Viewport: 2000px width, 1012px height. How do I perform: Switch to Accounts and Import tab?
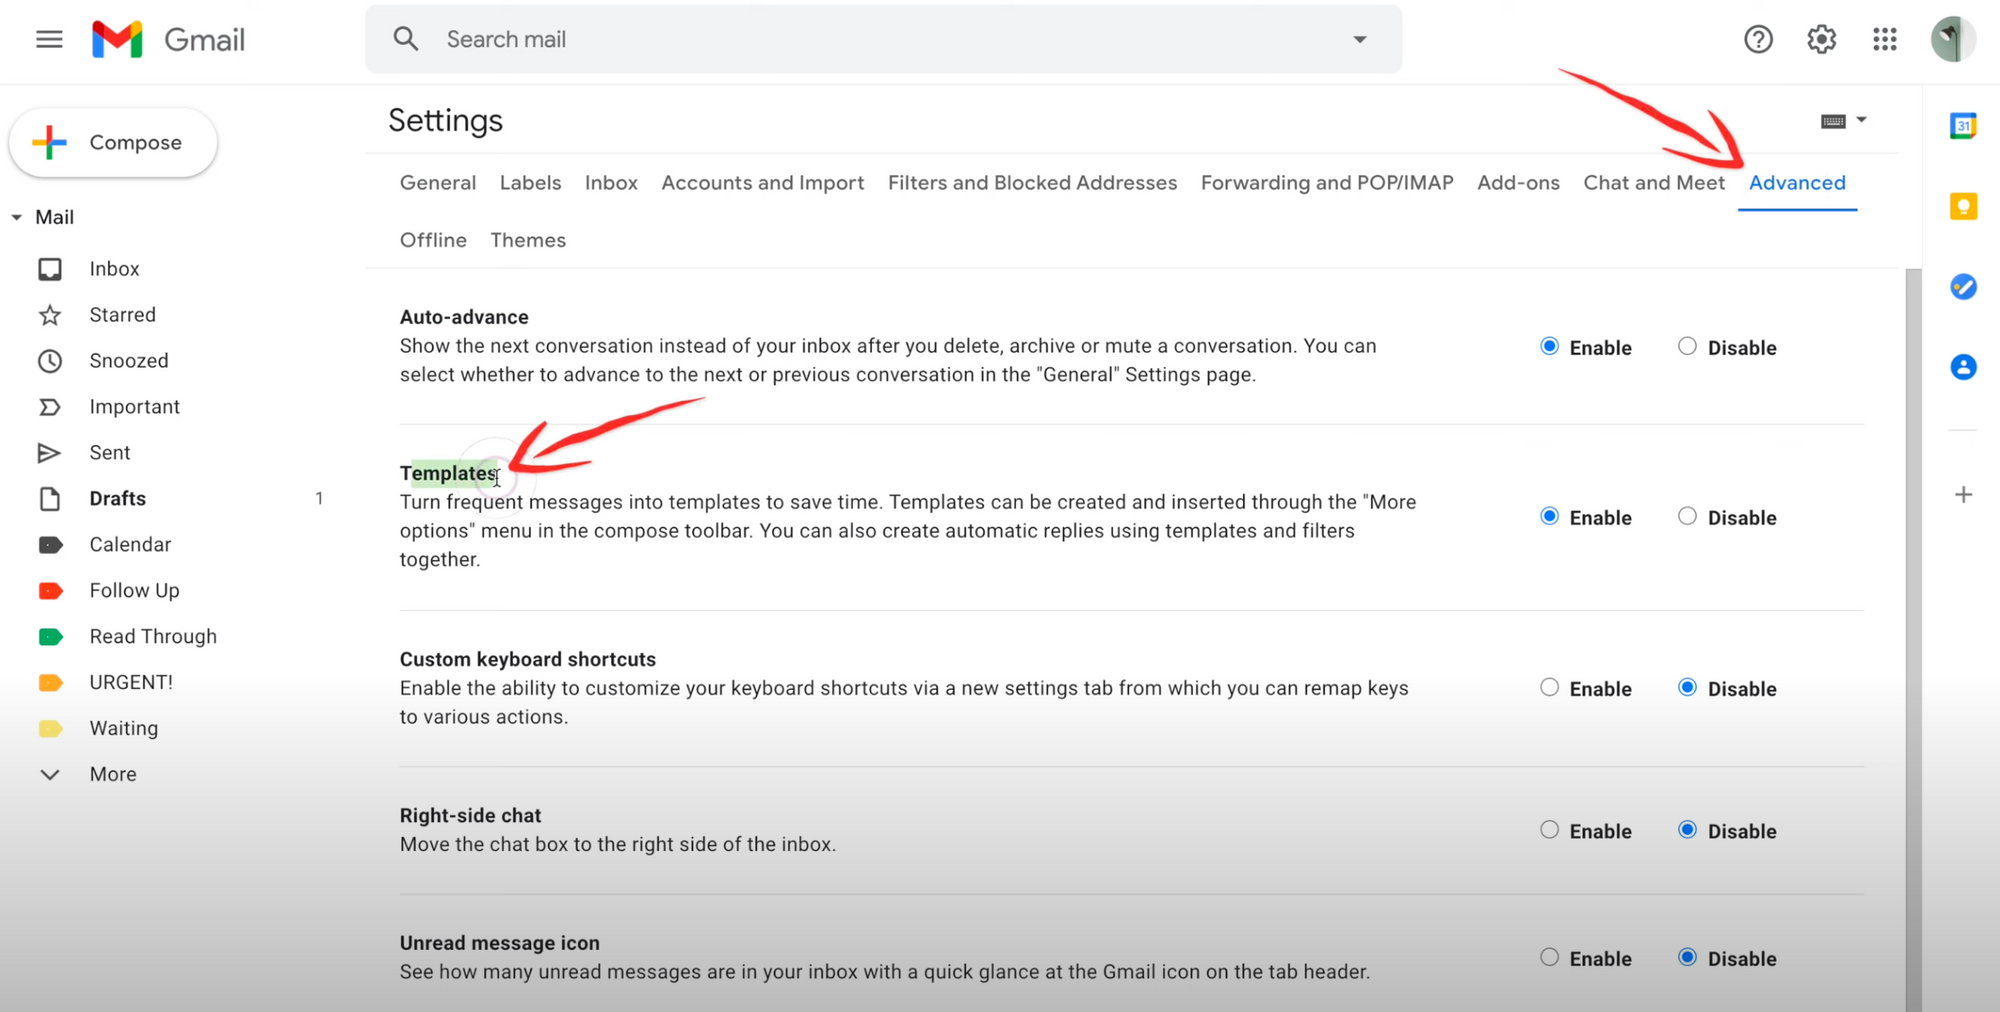pyautogui.click(x=763, y=183)
